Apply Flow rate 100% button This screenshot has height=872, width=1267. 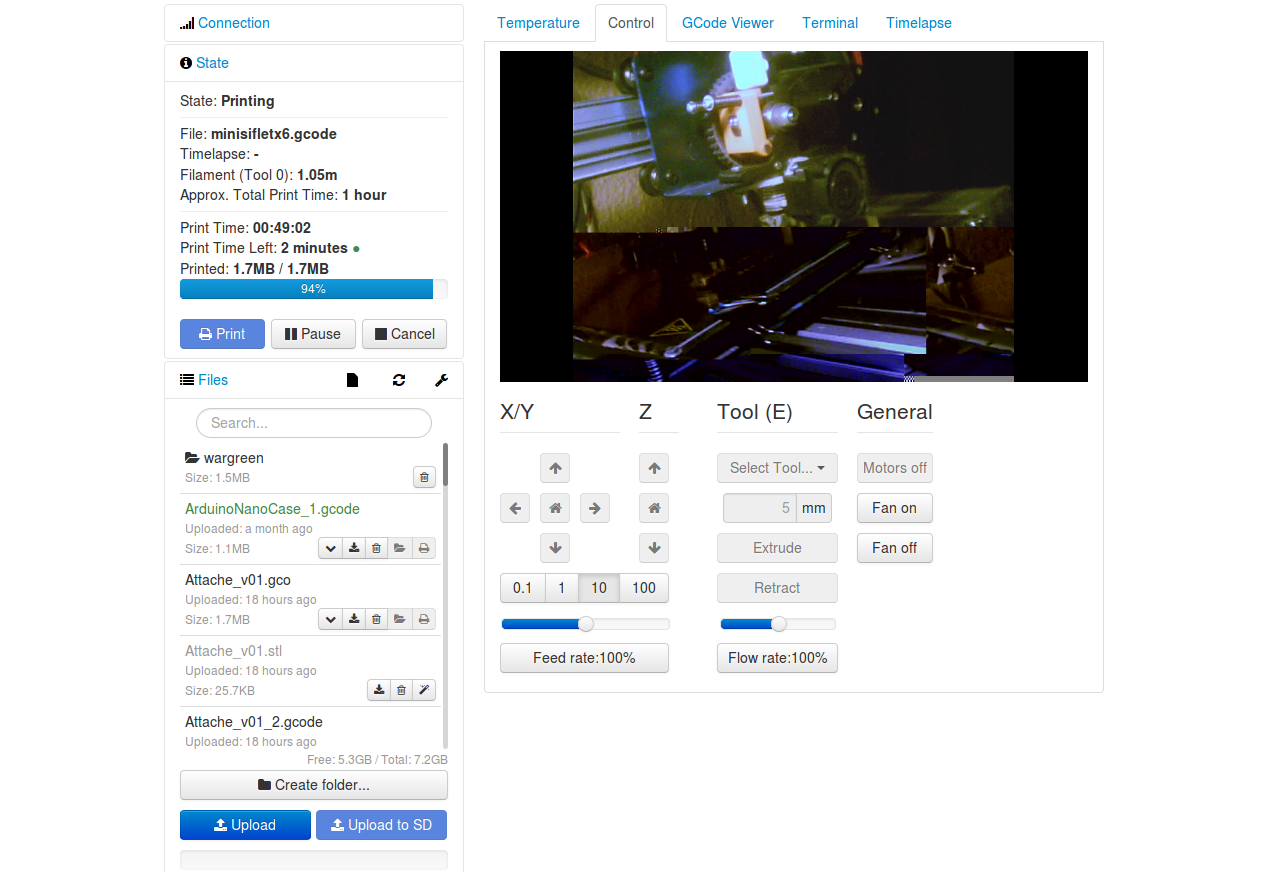click(x=777, y=658)
